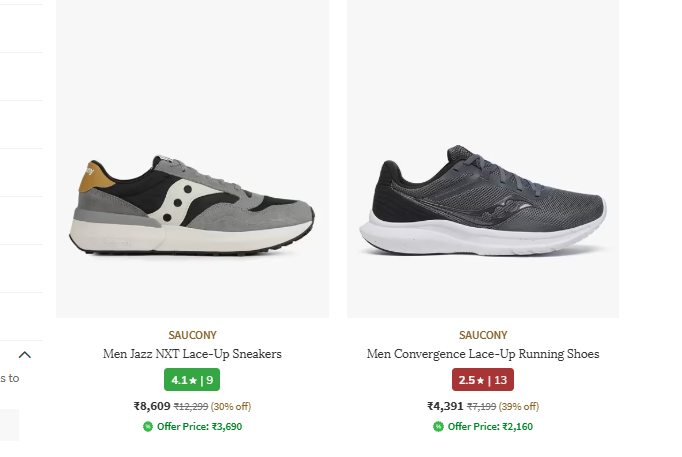The image size is (682, 457).
Task: Click the star in the 4.1 rating badge
Action: [193, 381]
